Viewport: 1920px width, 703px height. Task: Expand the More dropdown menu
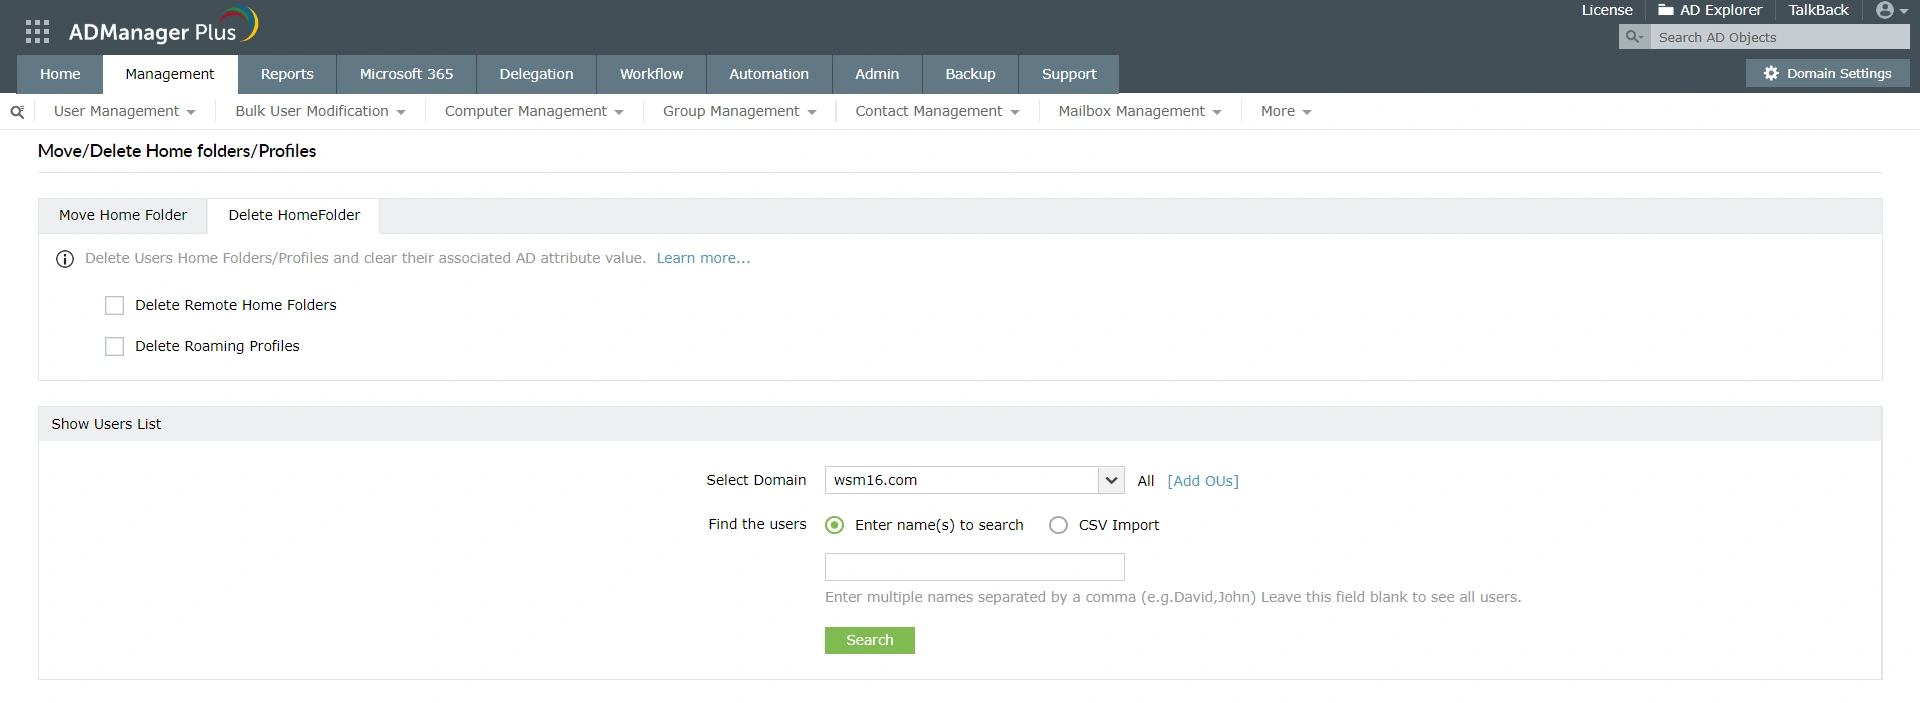click(1286, 111)
